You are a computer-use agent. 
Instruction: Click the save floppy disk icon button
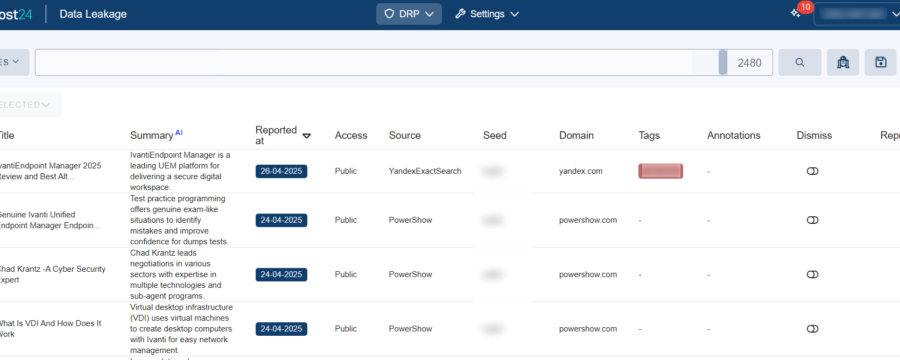point(881,63)
